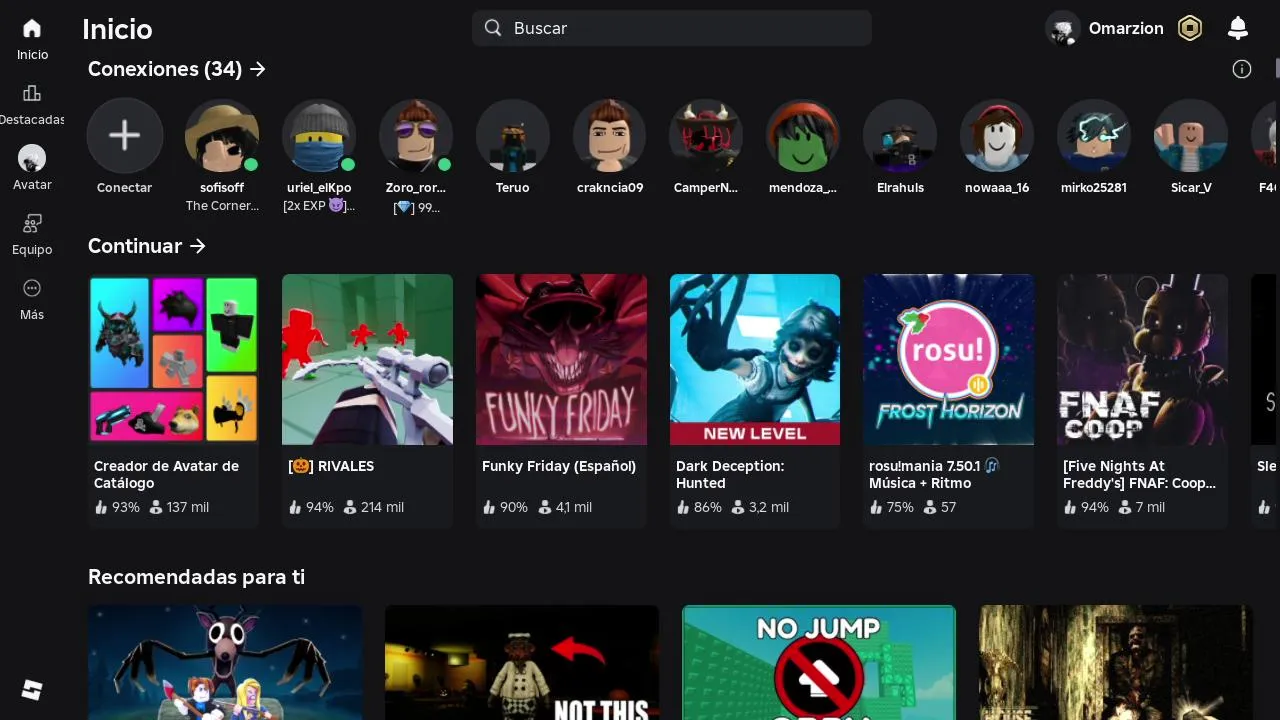The image size is (1280, 720).
Task: Open the Funky Friday game thumbnail
Action: tap(561, 360)
